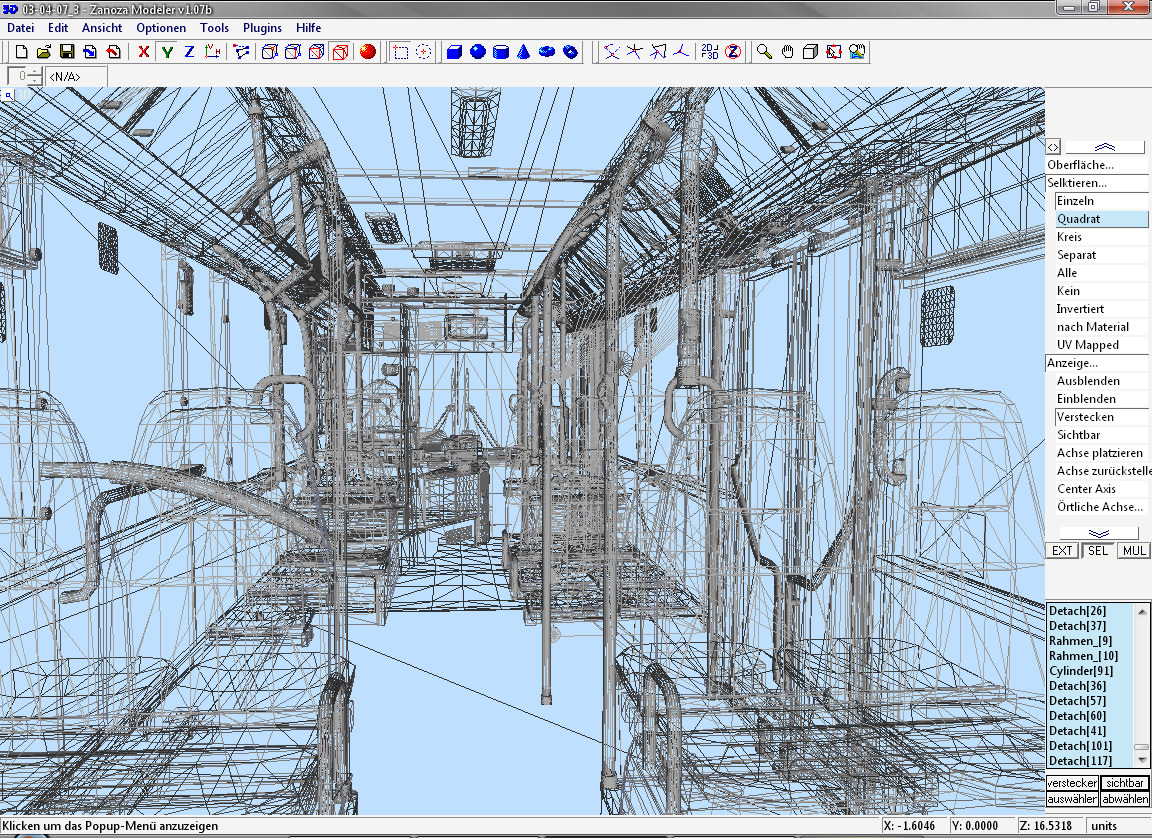
Task: Click the white cube view icon
Action: [810, 51]
